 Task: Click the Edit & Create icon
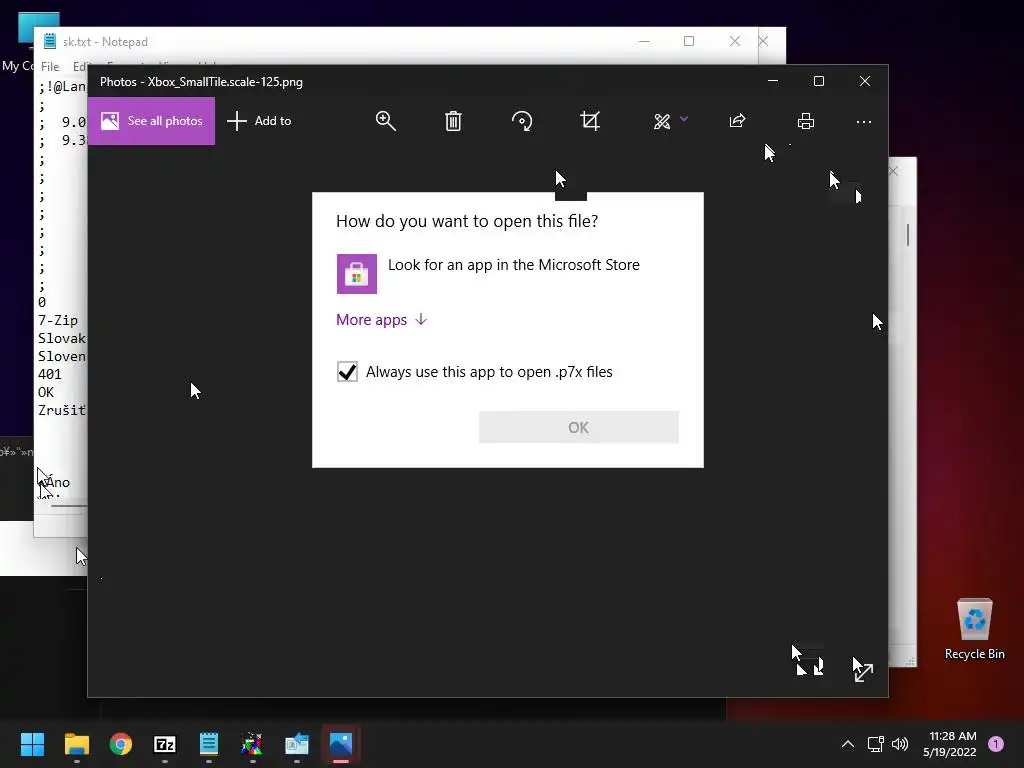662,121
